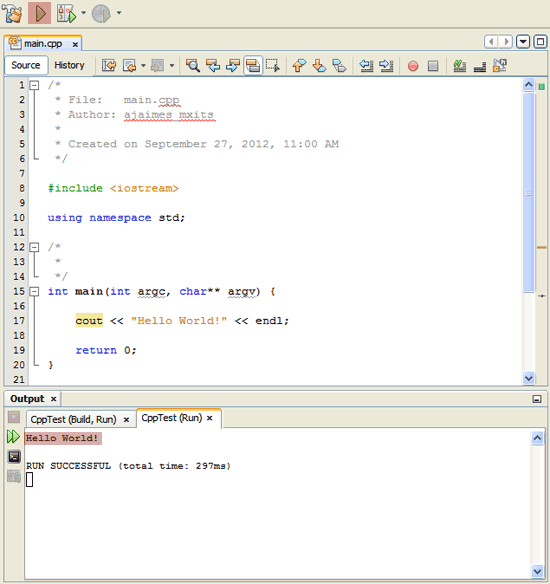The image size is (550, 584).
Task: Open the Forward history dropdown arrow
Action: click(172, 66)
